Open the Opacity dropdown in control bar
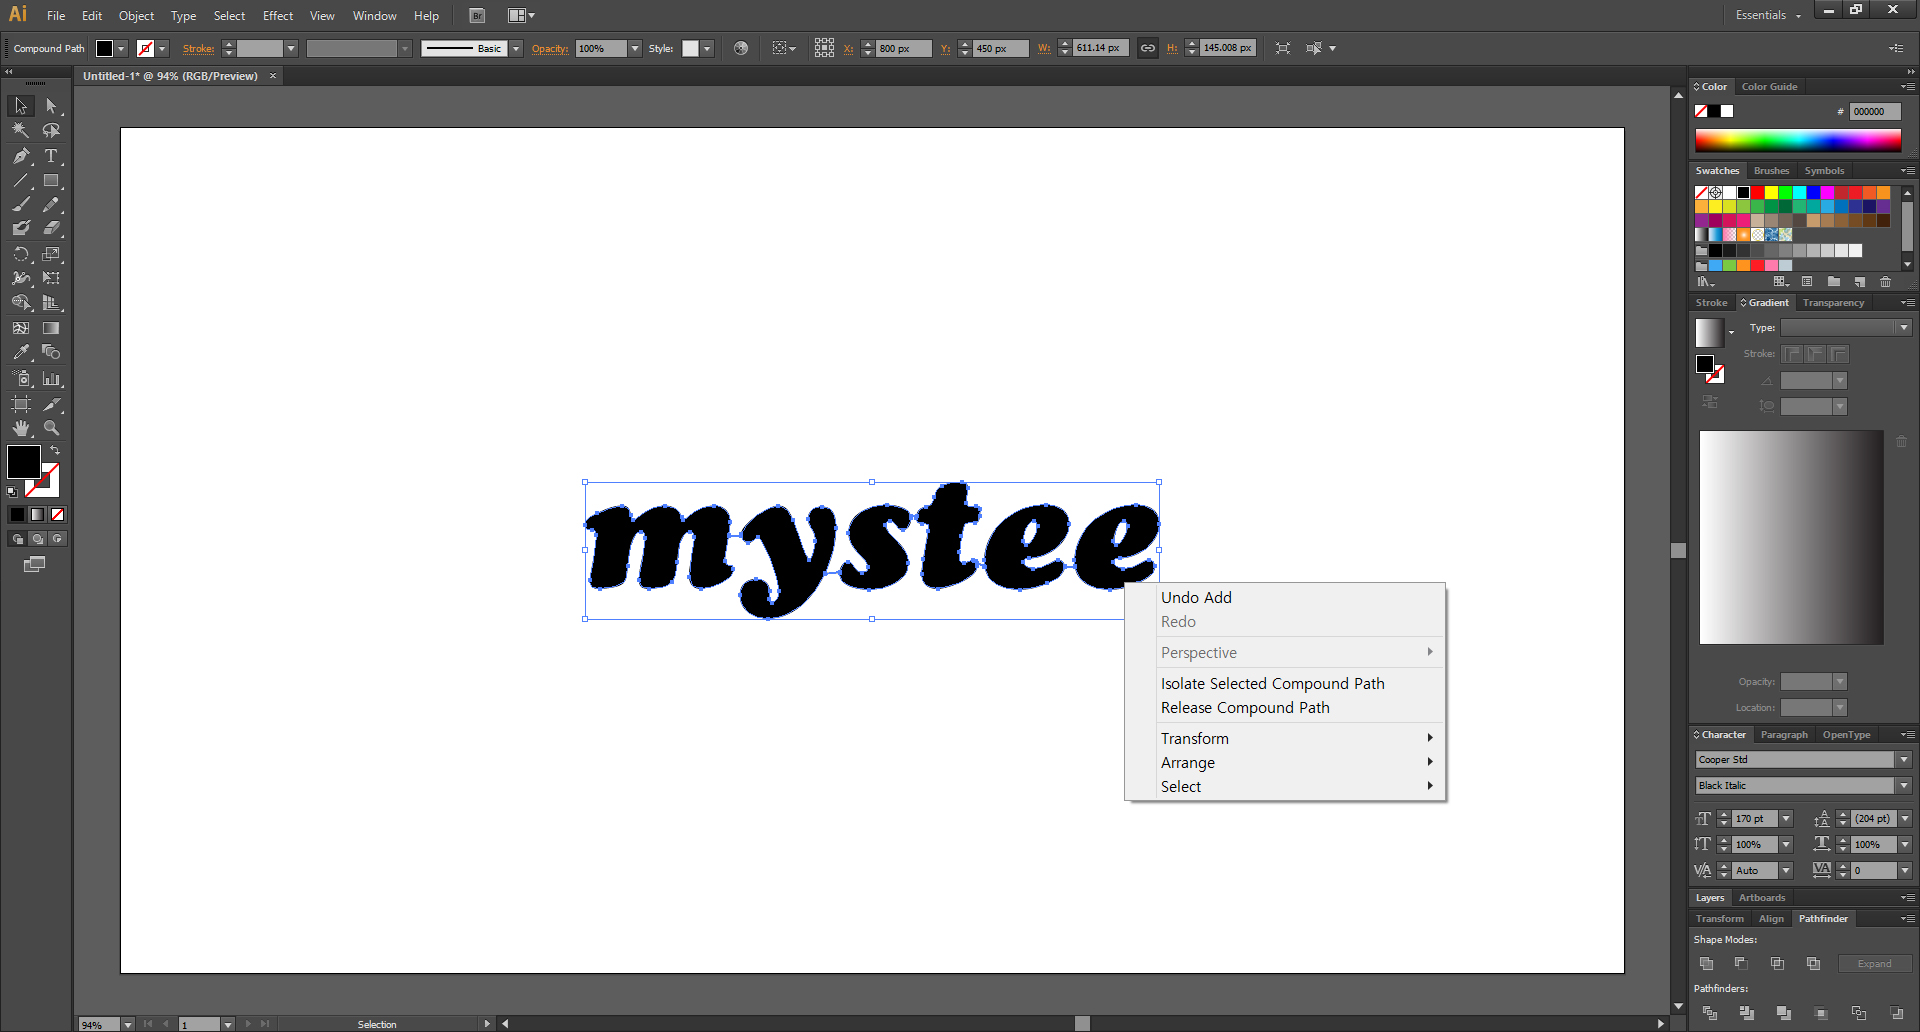The width and height of the screenshot is (1920, 1032). [635, 48]
